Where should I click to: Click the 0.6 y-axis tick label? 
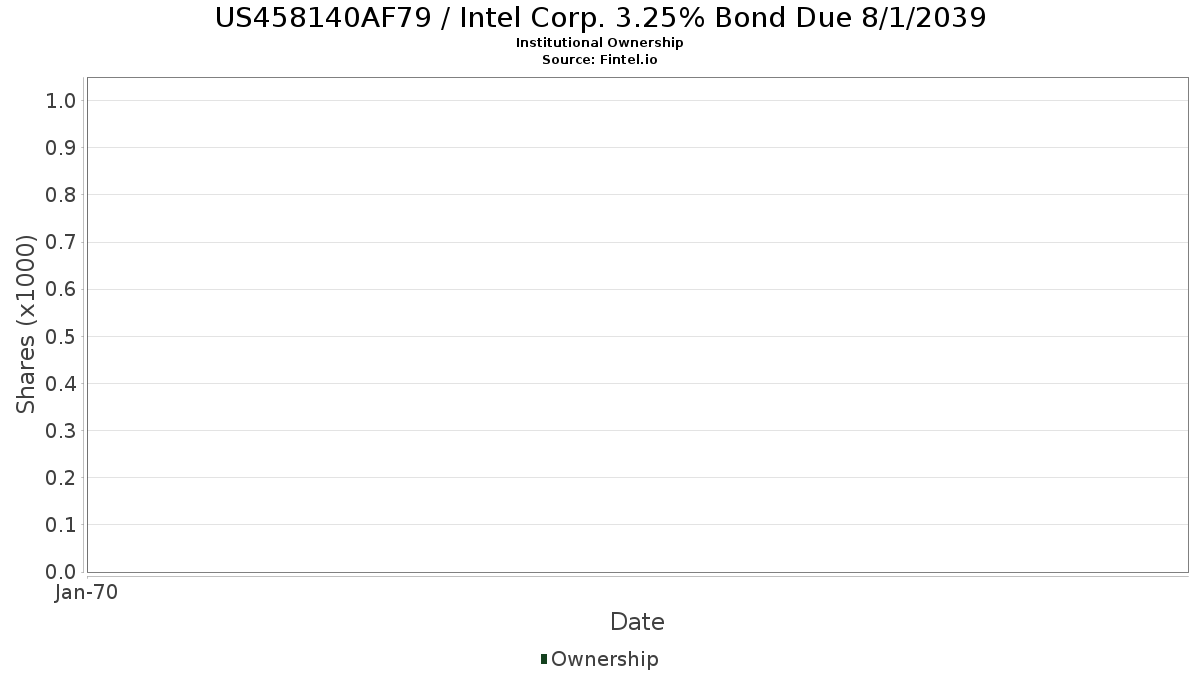pos(61,289)
